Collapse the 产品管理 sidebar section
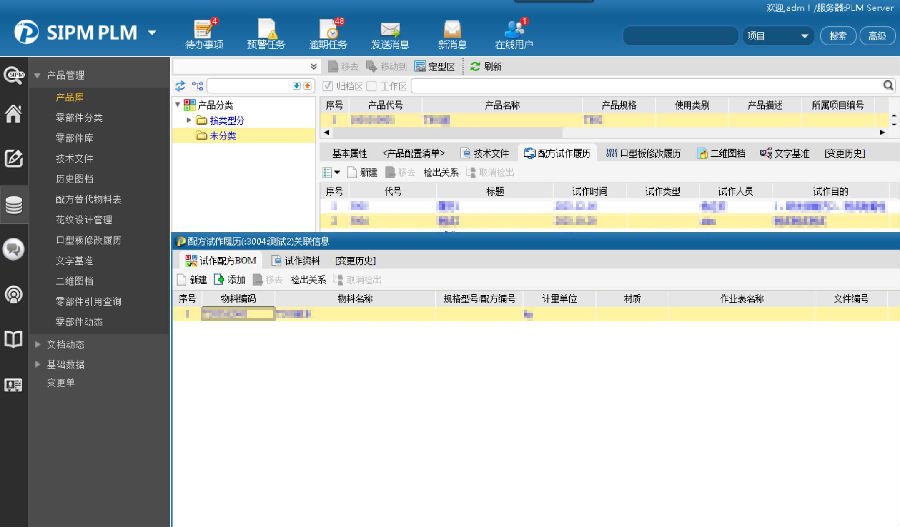Image resolution: width=900 pixels, height=527 pixels. 38,75
